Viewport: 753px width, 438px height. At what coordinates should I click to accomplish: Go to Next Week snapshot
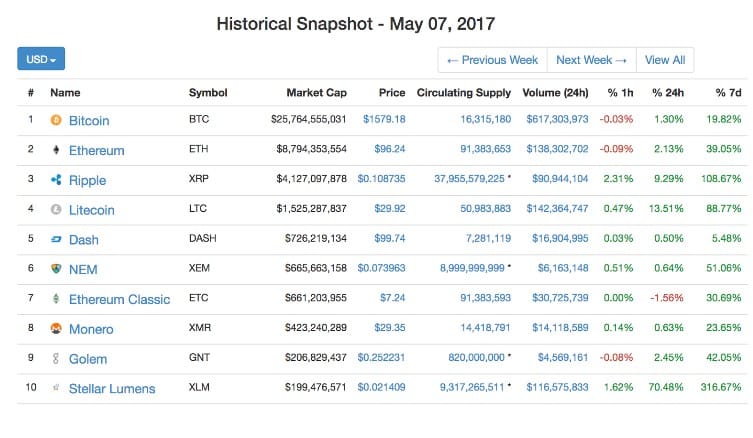tap(592, 60)
